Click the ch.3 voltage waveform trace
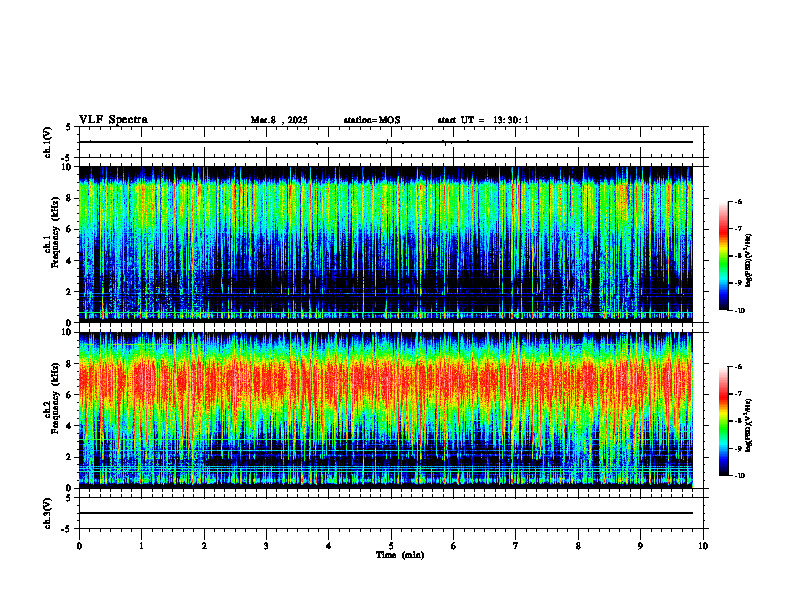Image resolution: width=792 pixels, height=612 pixels. tap(385, 513)
